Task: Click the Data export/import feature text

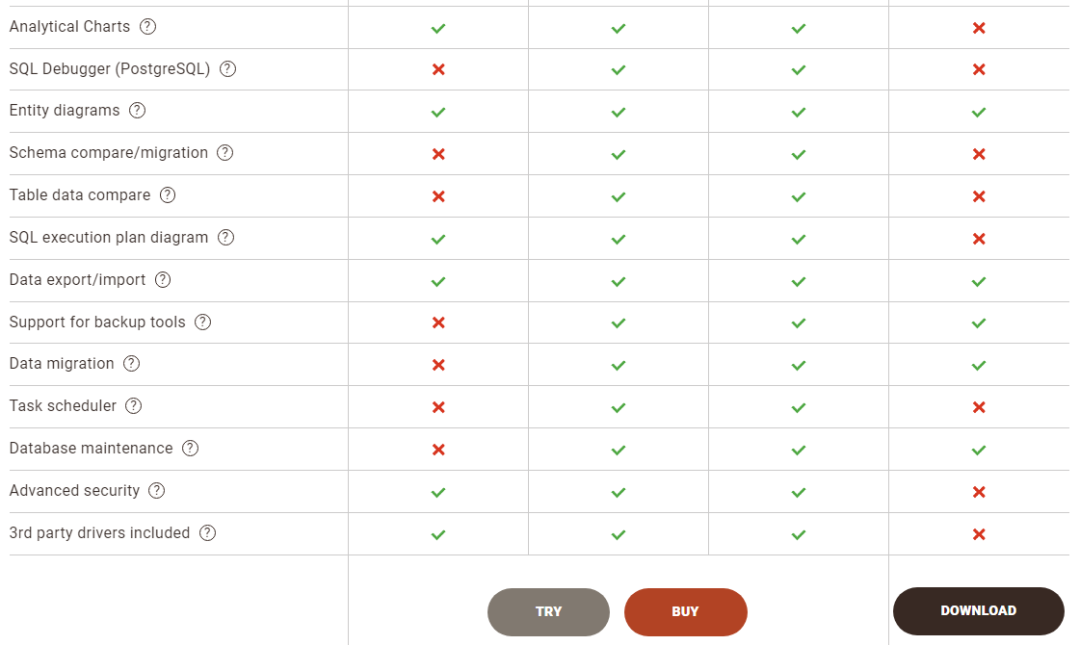Action: (x=77, y=280)
